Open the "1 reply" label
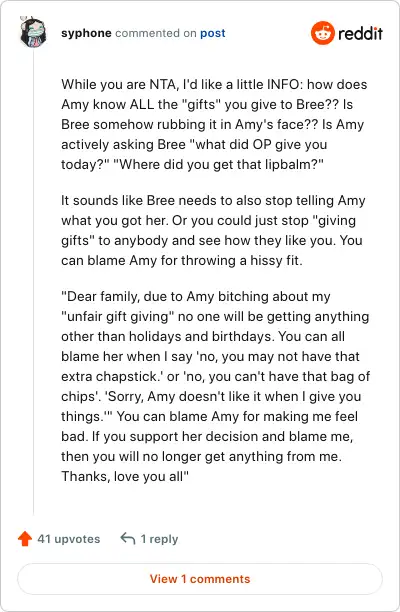The width and height of the screenshot is (400, 612). click(x=159, y=539)
